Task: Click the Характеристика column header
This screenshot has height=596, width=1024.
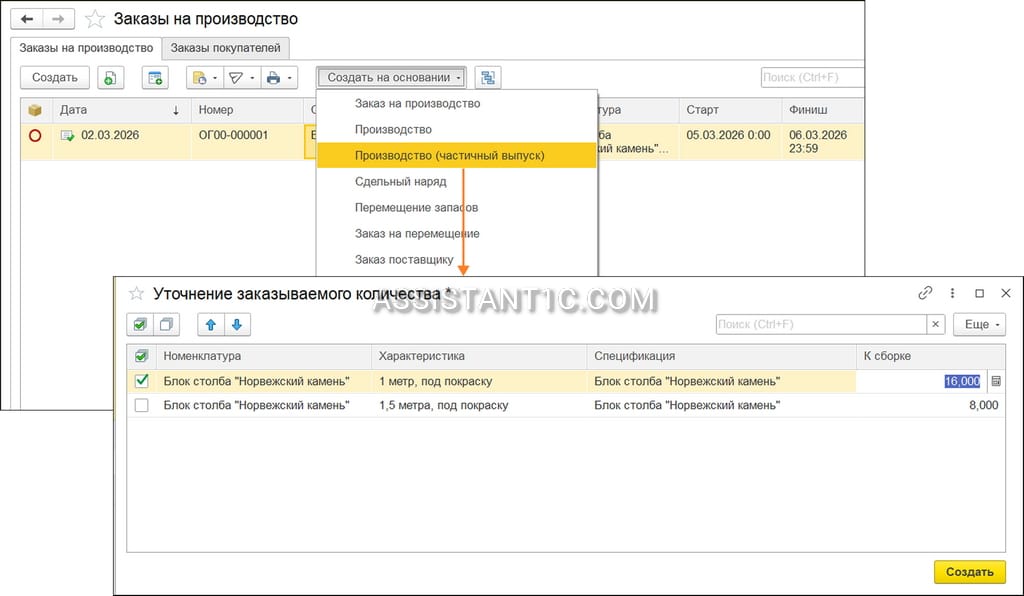Action: point(479,356)
